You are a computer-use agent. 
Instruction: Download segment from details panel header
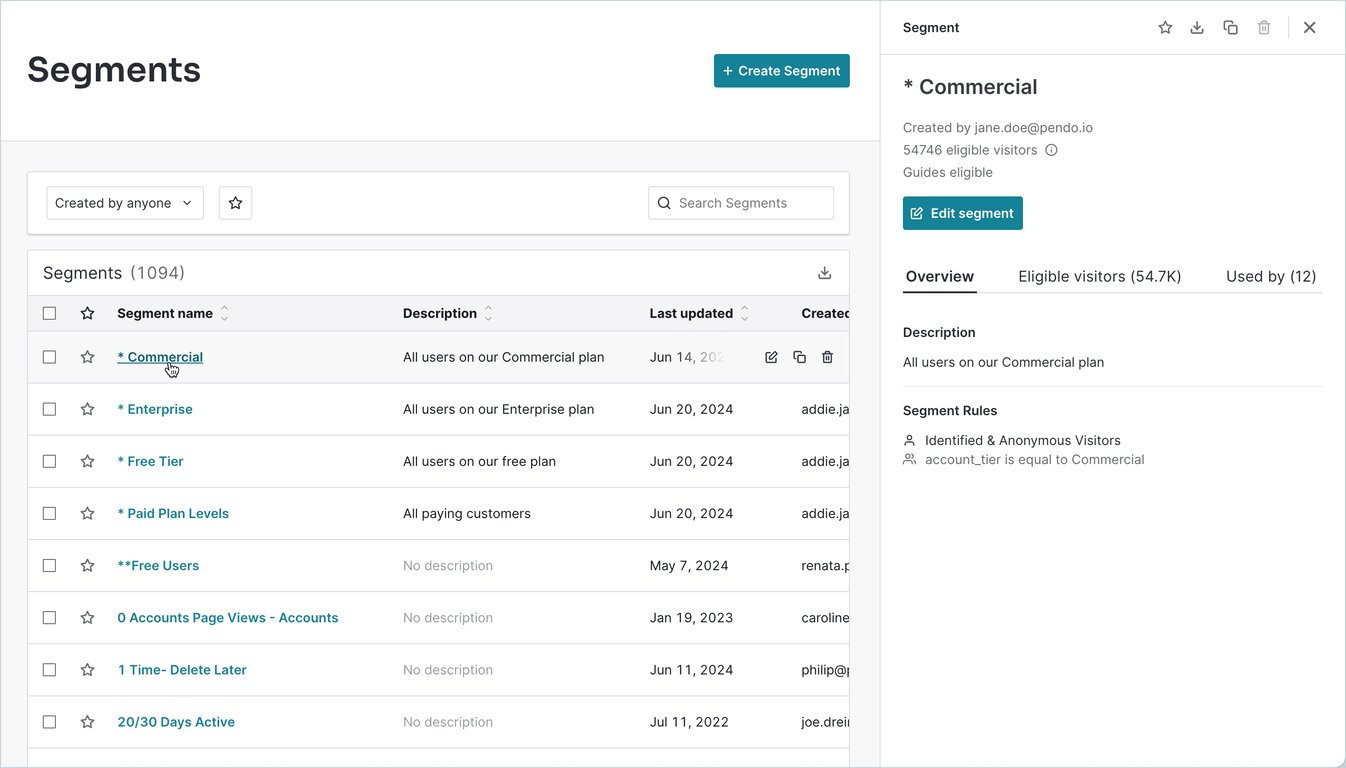(1197, 28)
